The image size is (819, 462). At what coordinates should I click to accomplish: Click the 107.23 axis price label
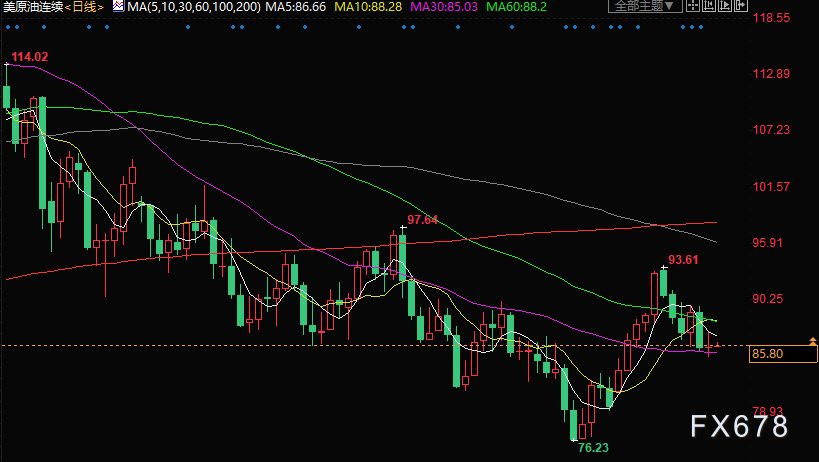771,130
